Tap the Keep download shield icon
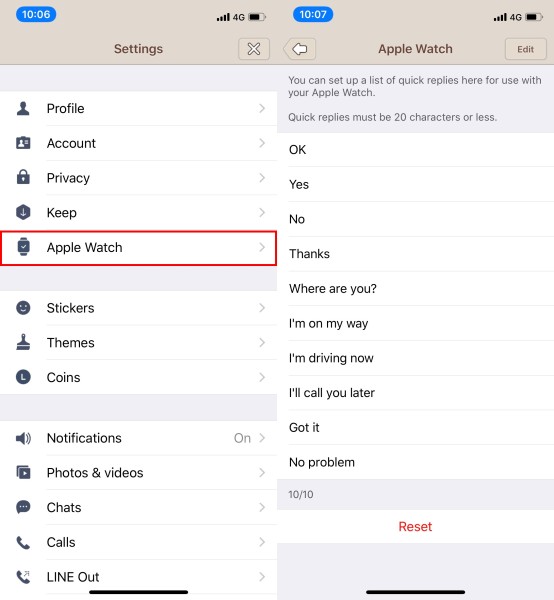 [x=23, y=212]
